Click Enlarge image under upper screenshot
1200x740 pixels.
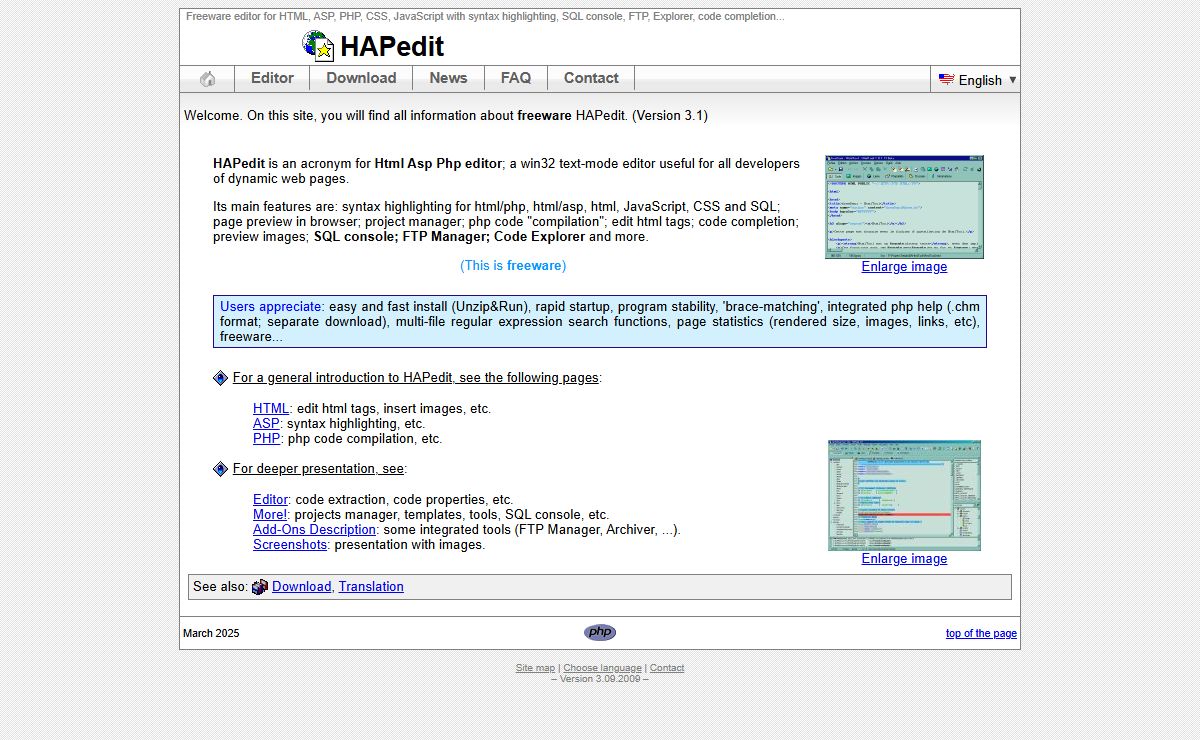[x=904, y=267]
